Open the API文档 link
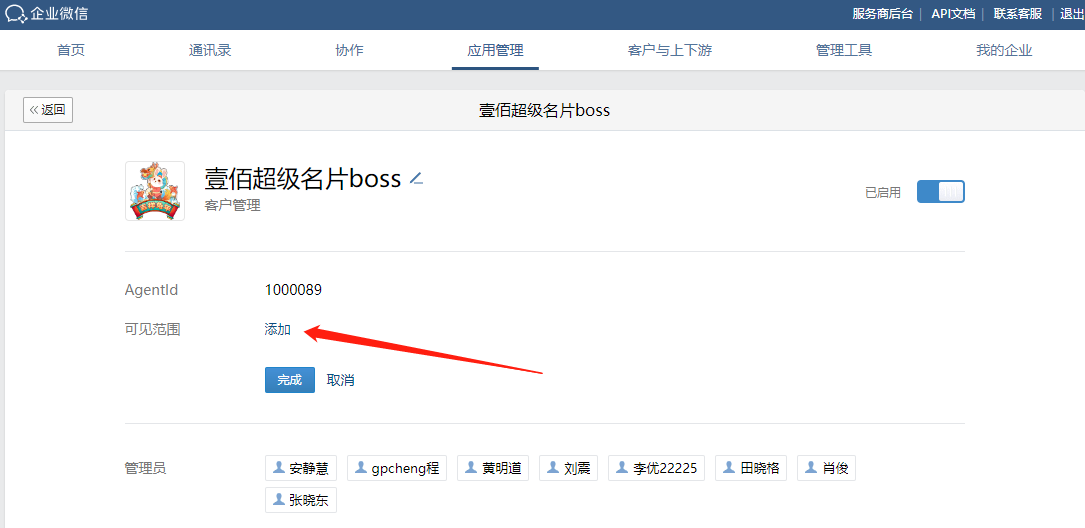1085x528 pixels. click(953, 14)
